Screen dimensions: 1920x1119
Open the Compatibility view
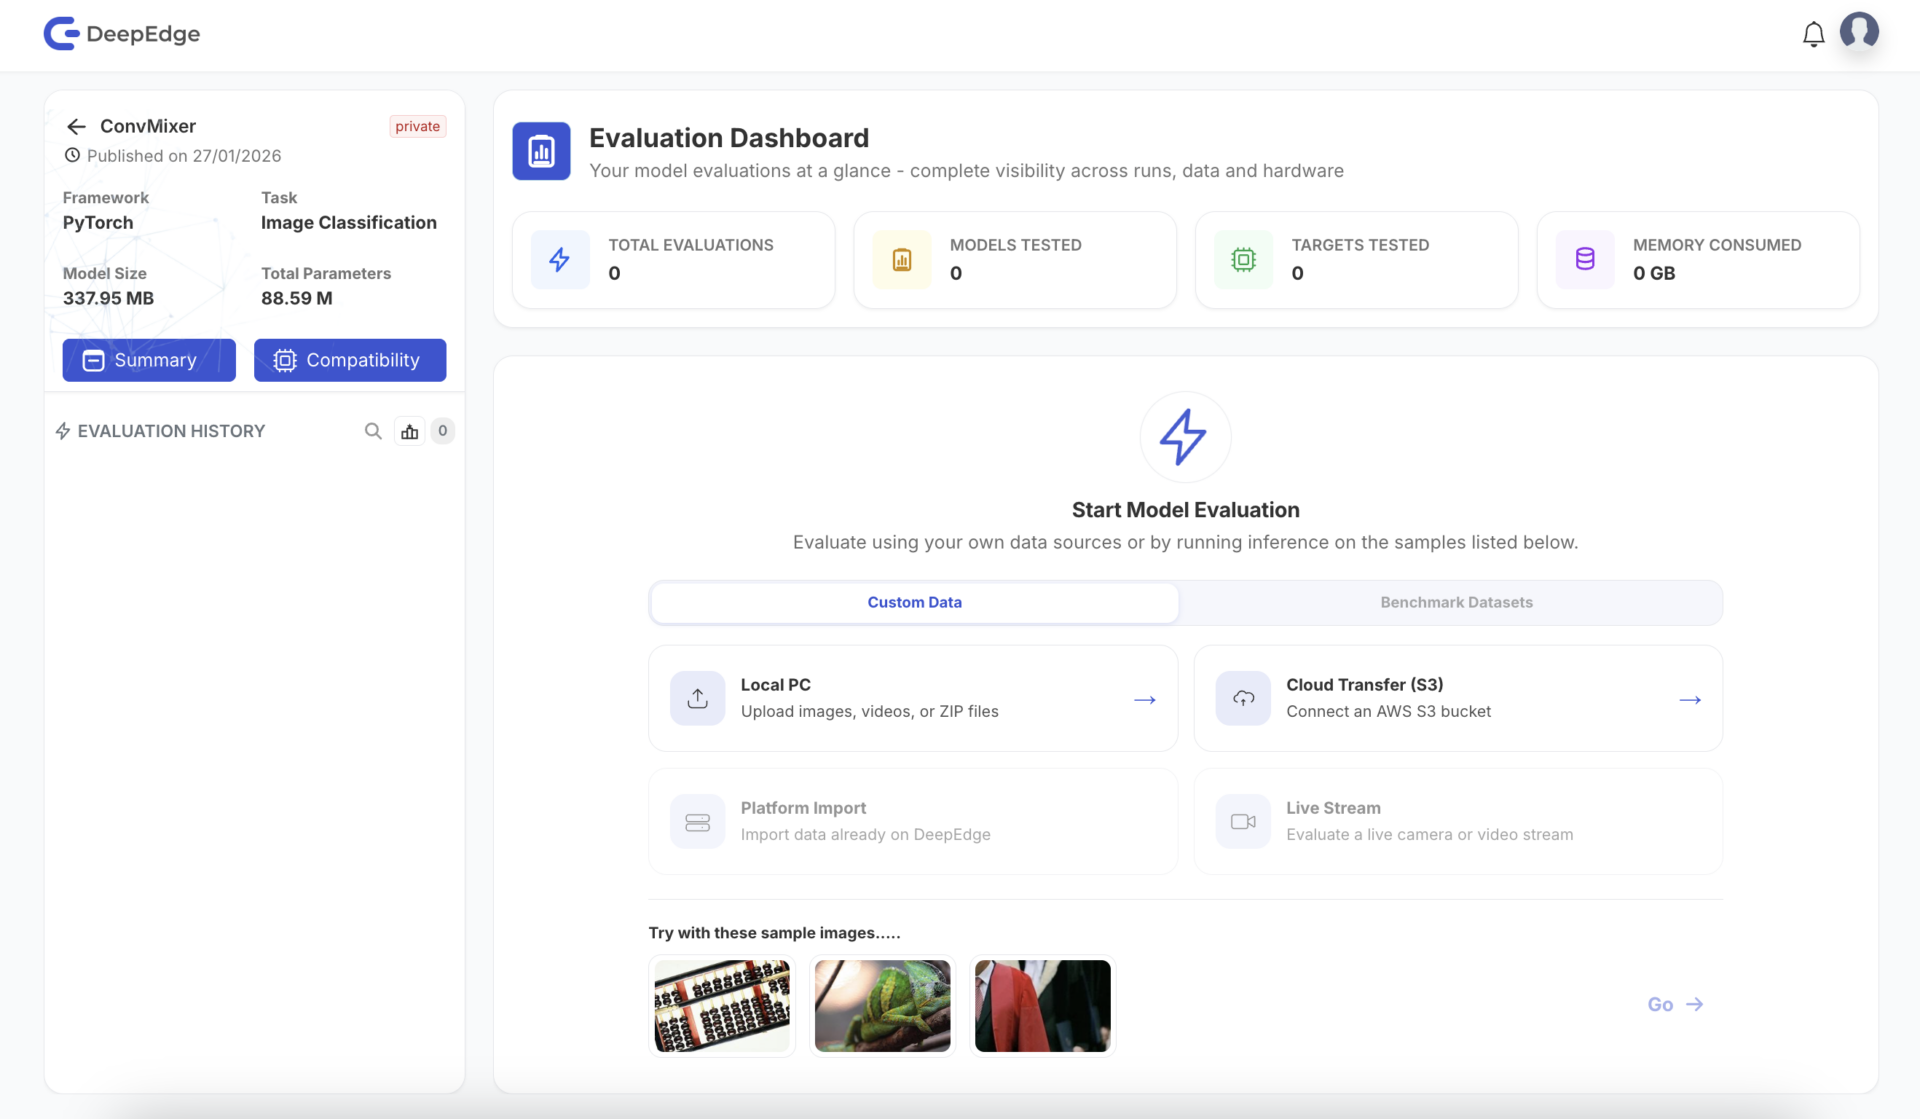[x=350, y=360]
